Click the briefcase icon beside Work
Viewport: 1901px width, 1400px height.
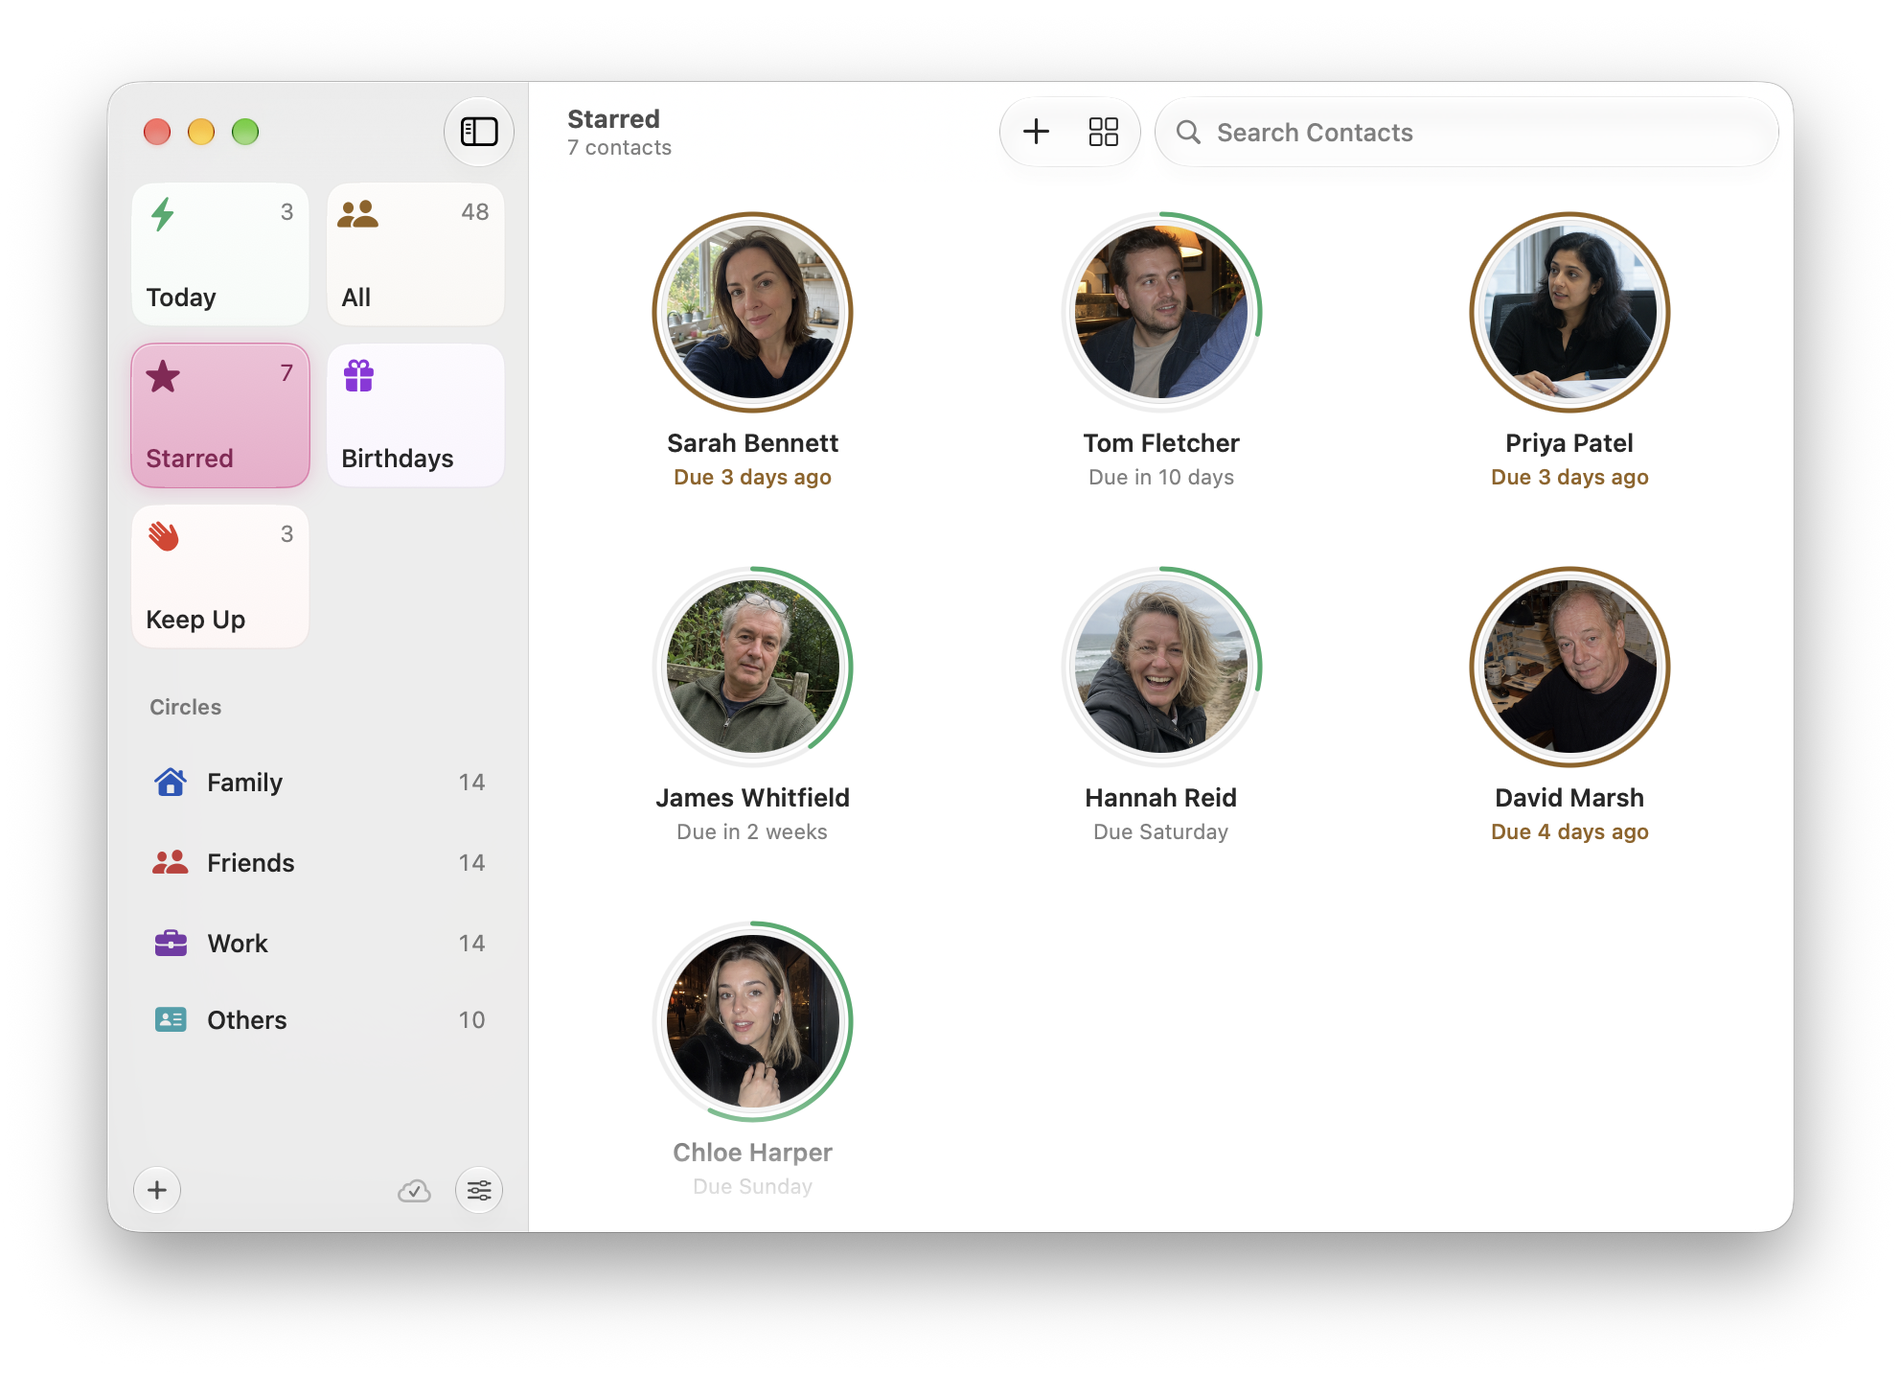170,942
